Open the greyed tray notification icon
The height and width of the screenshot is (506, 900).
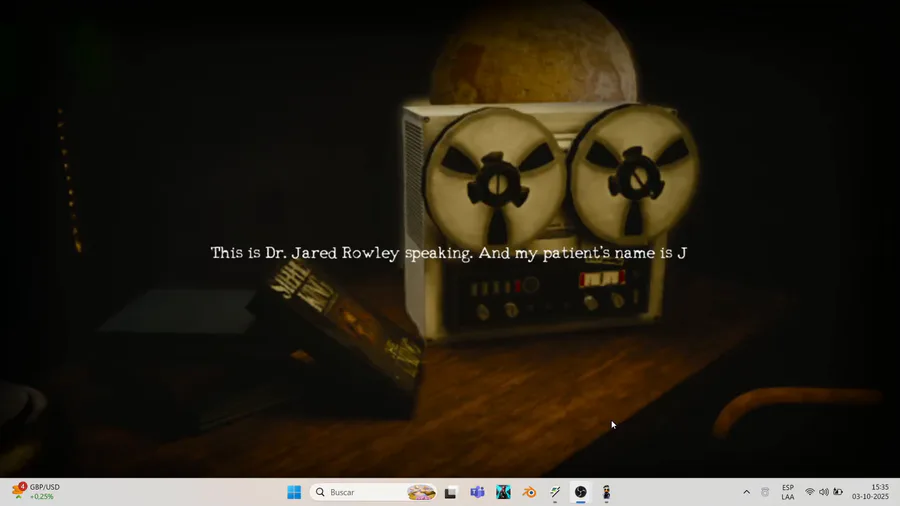(765, 492)
